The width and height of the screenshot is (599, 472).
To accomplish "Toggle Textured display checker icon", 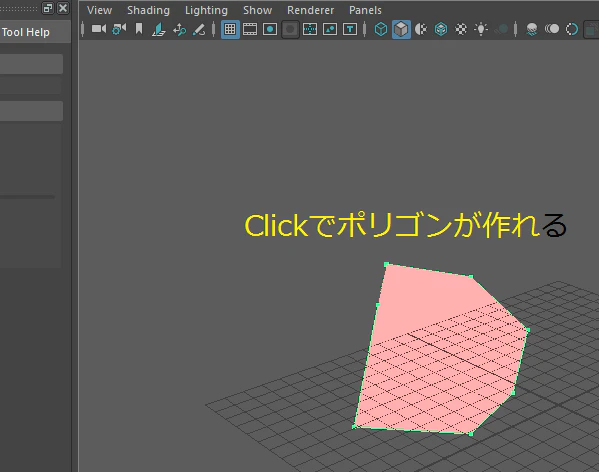I will (x=461, y=29).
